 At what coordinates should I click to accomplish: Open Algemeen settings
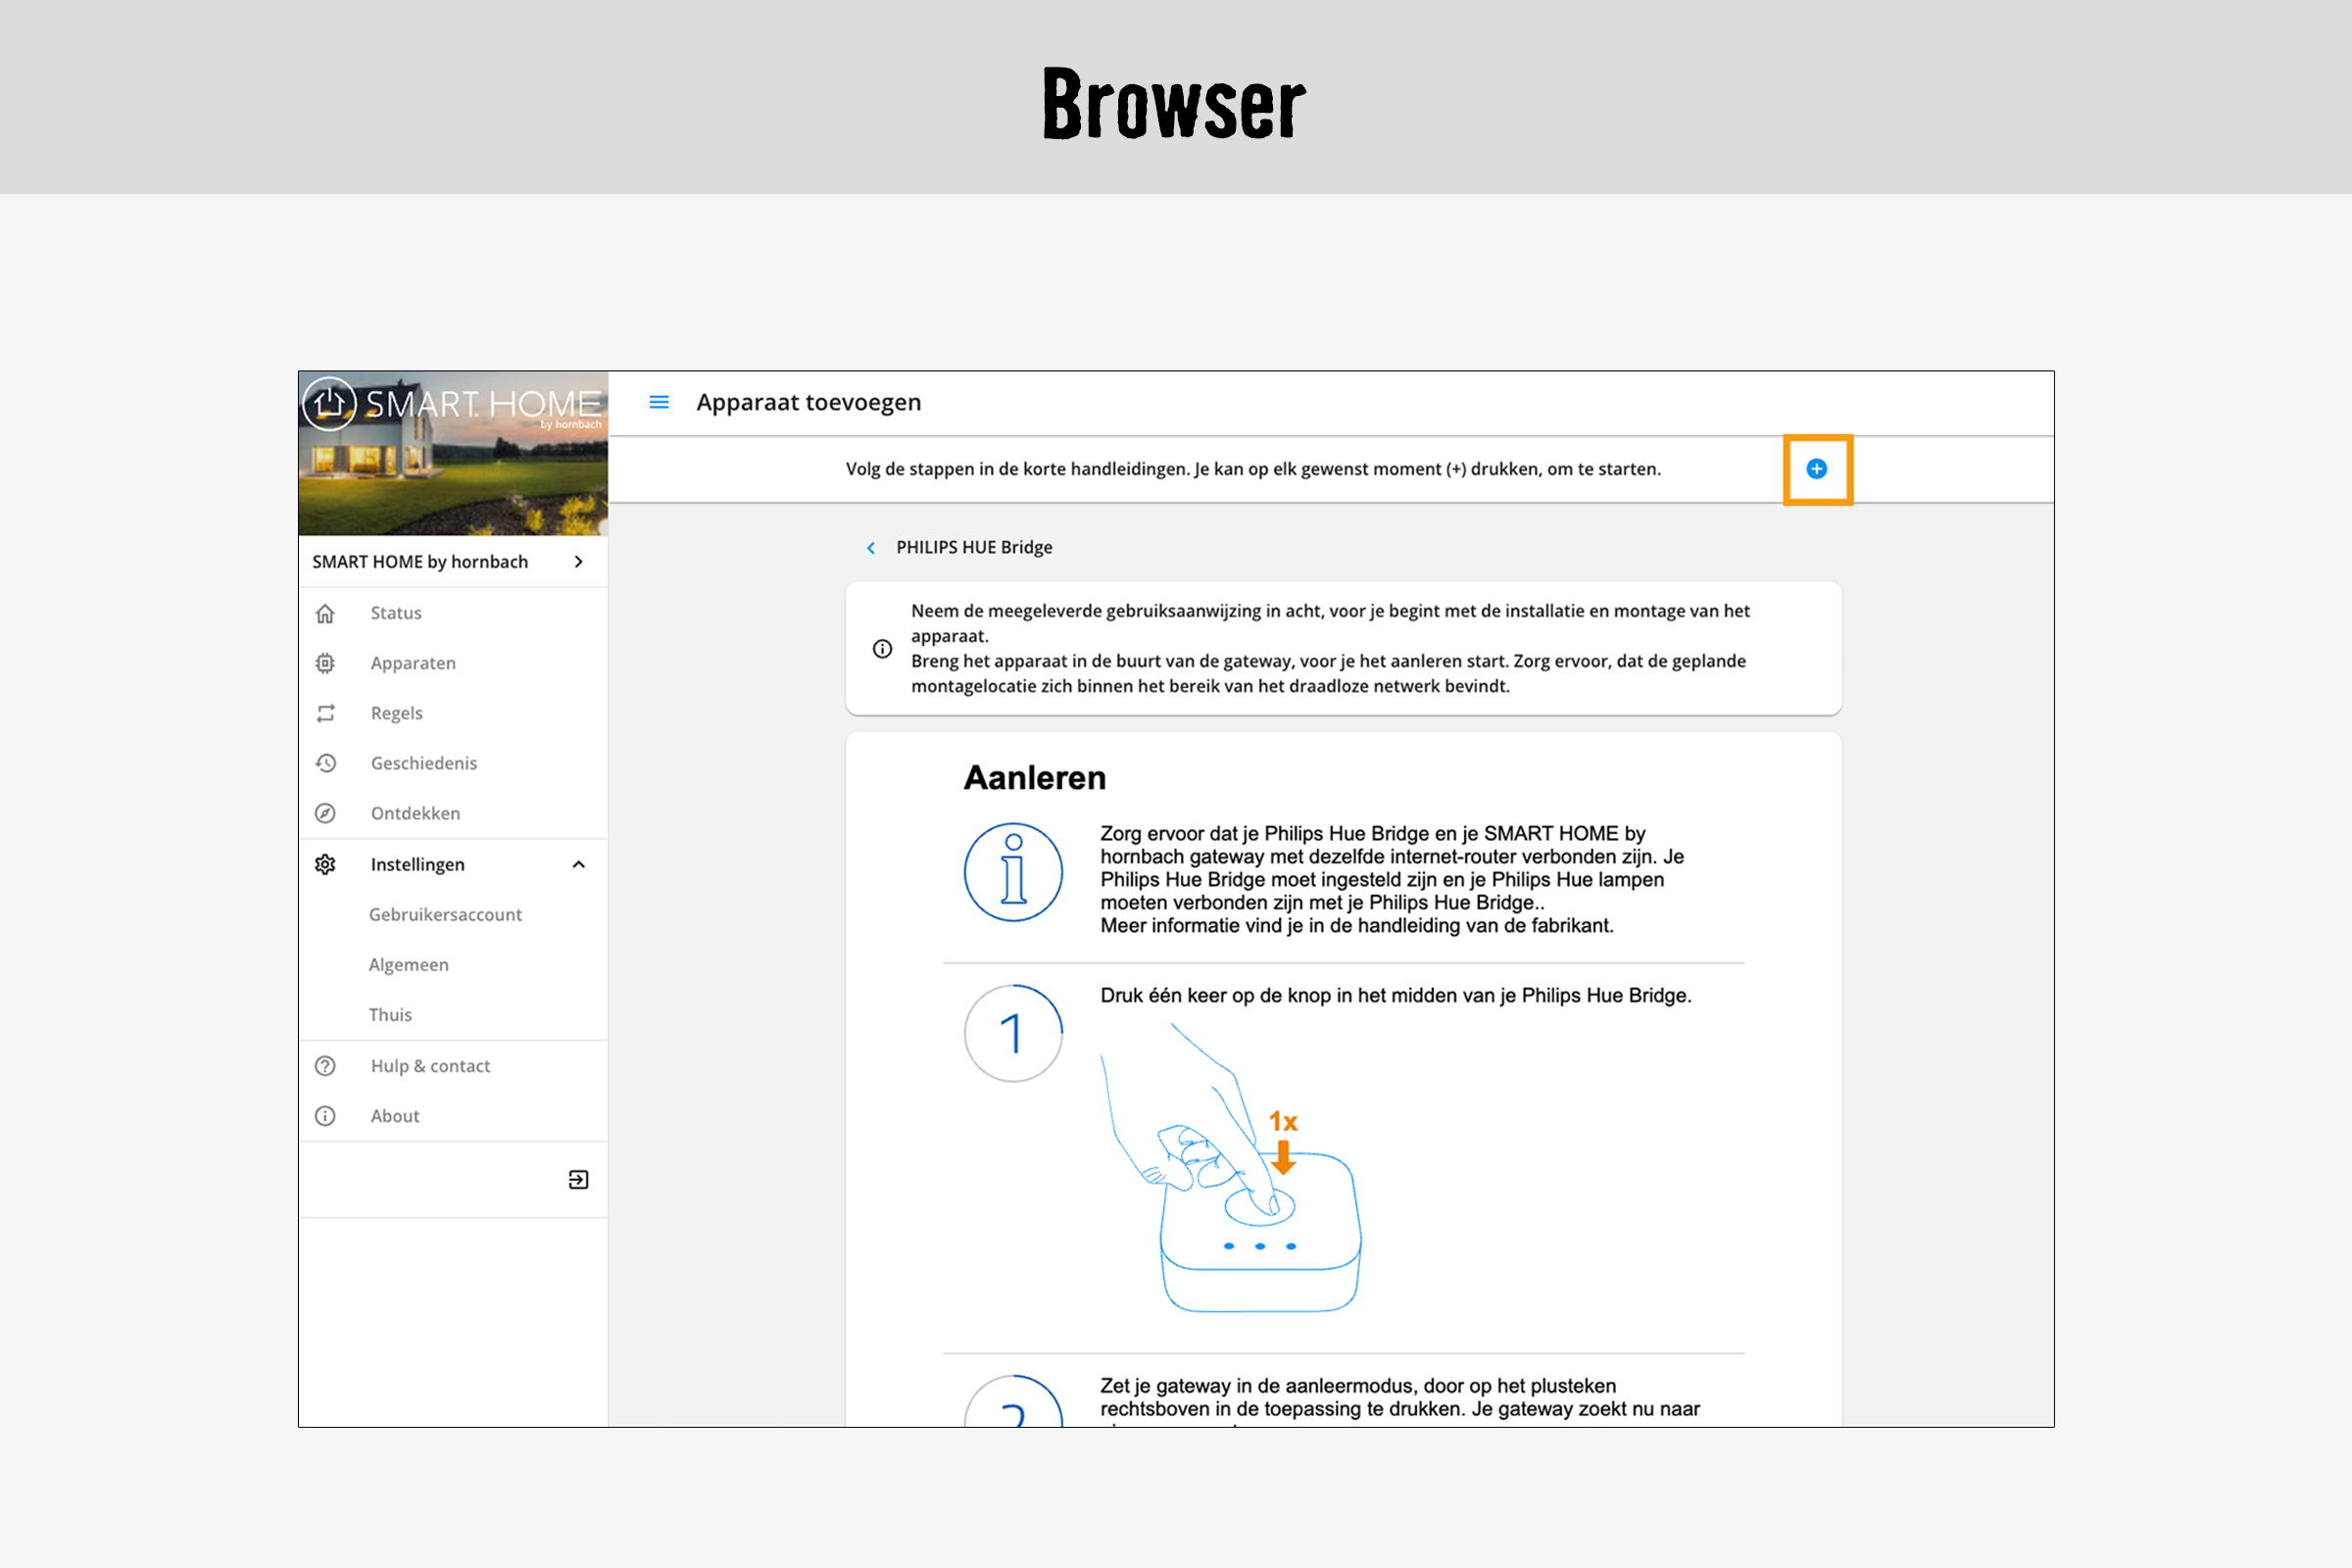(x=408, y=965)
